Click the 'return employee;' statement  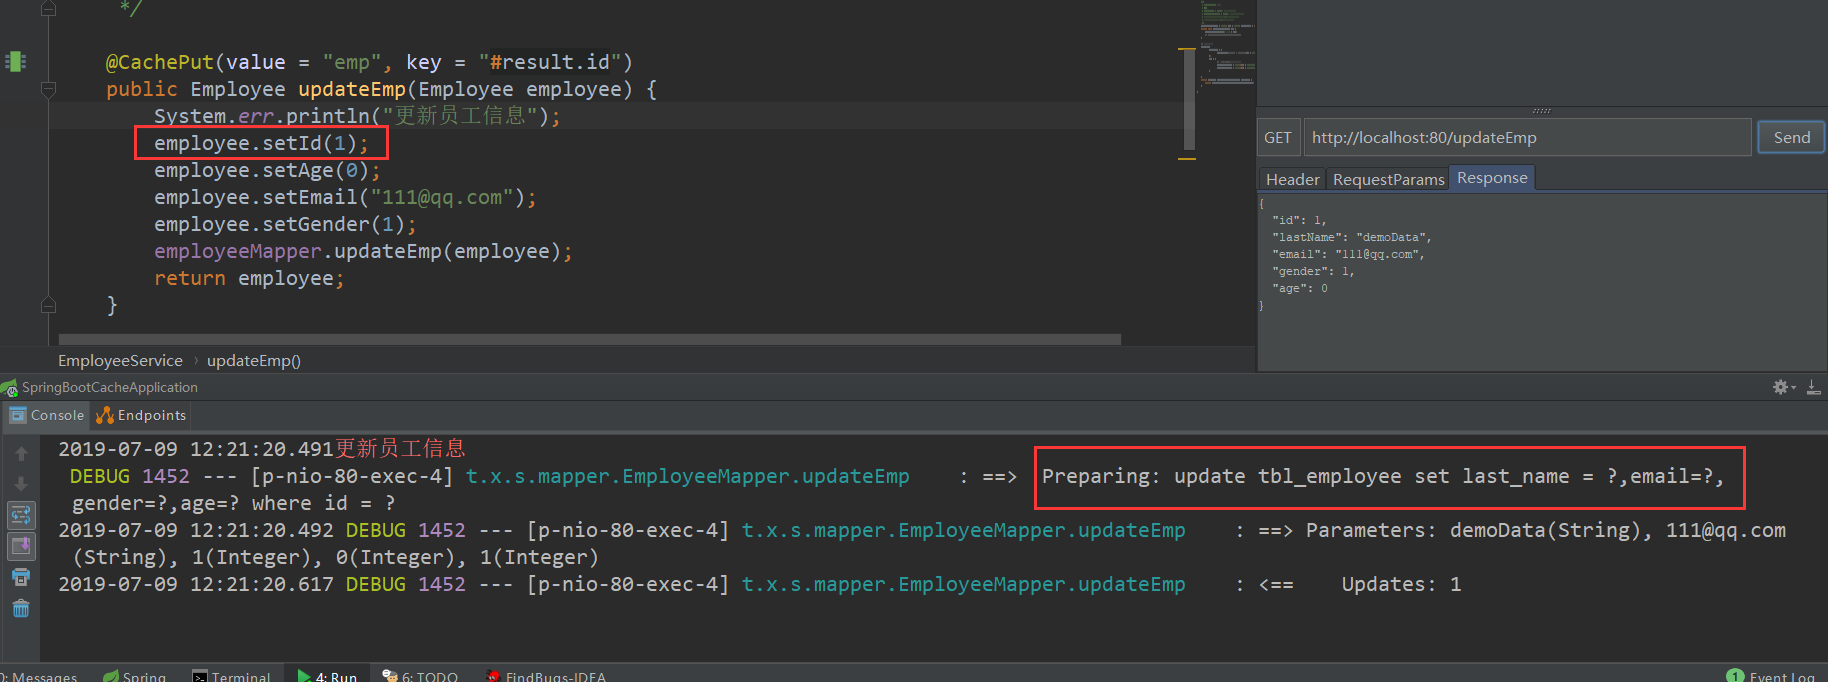tap(249, 278)
